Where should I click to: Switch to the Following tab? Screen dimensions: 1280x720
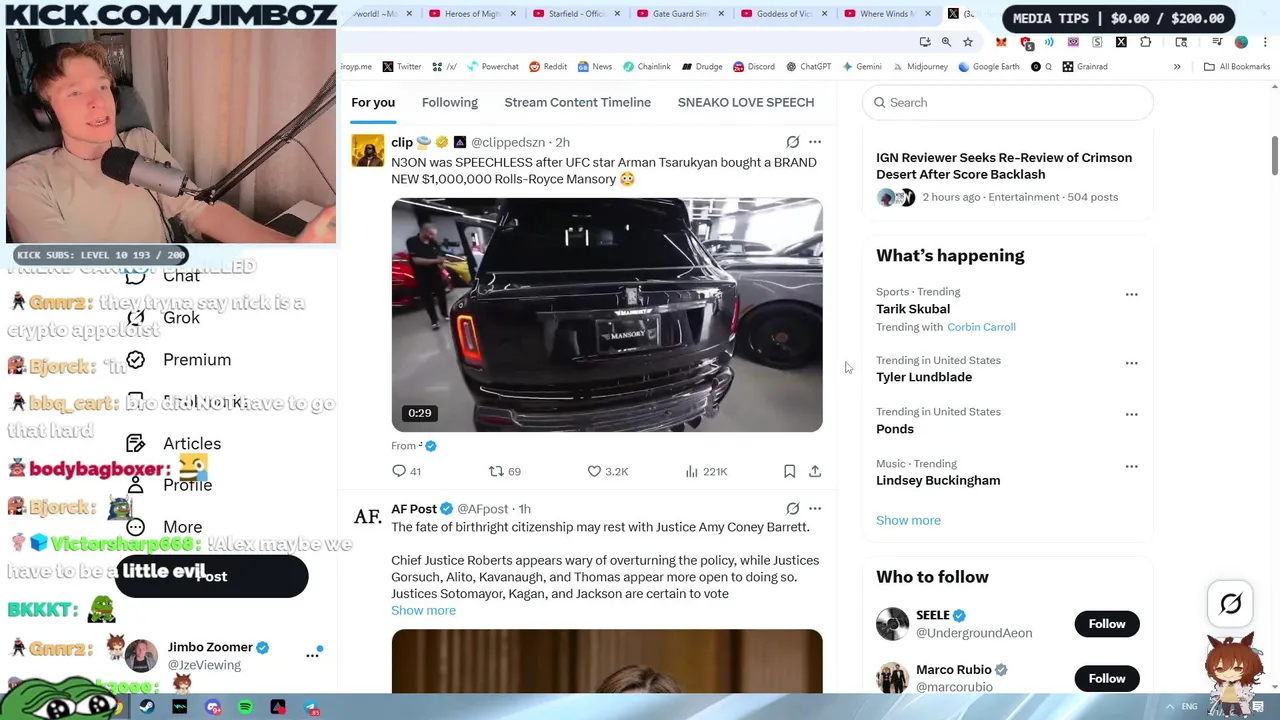(x=449, y=102)
